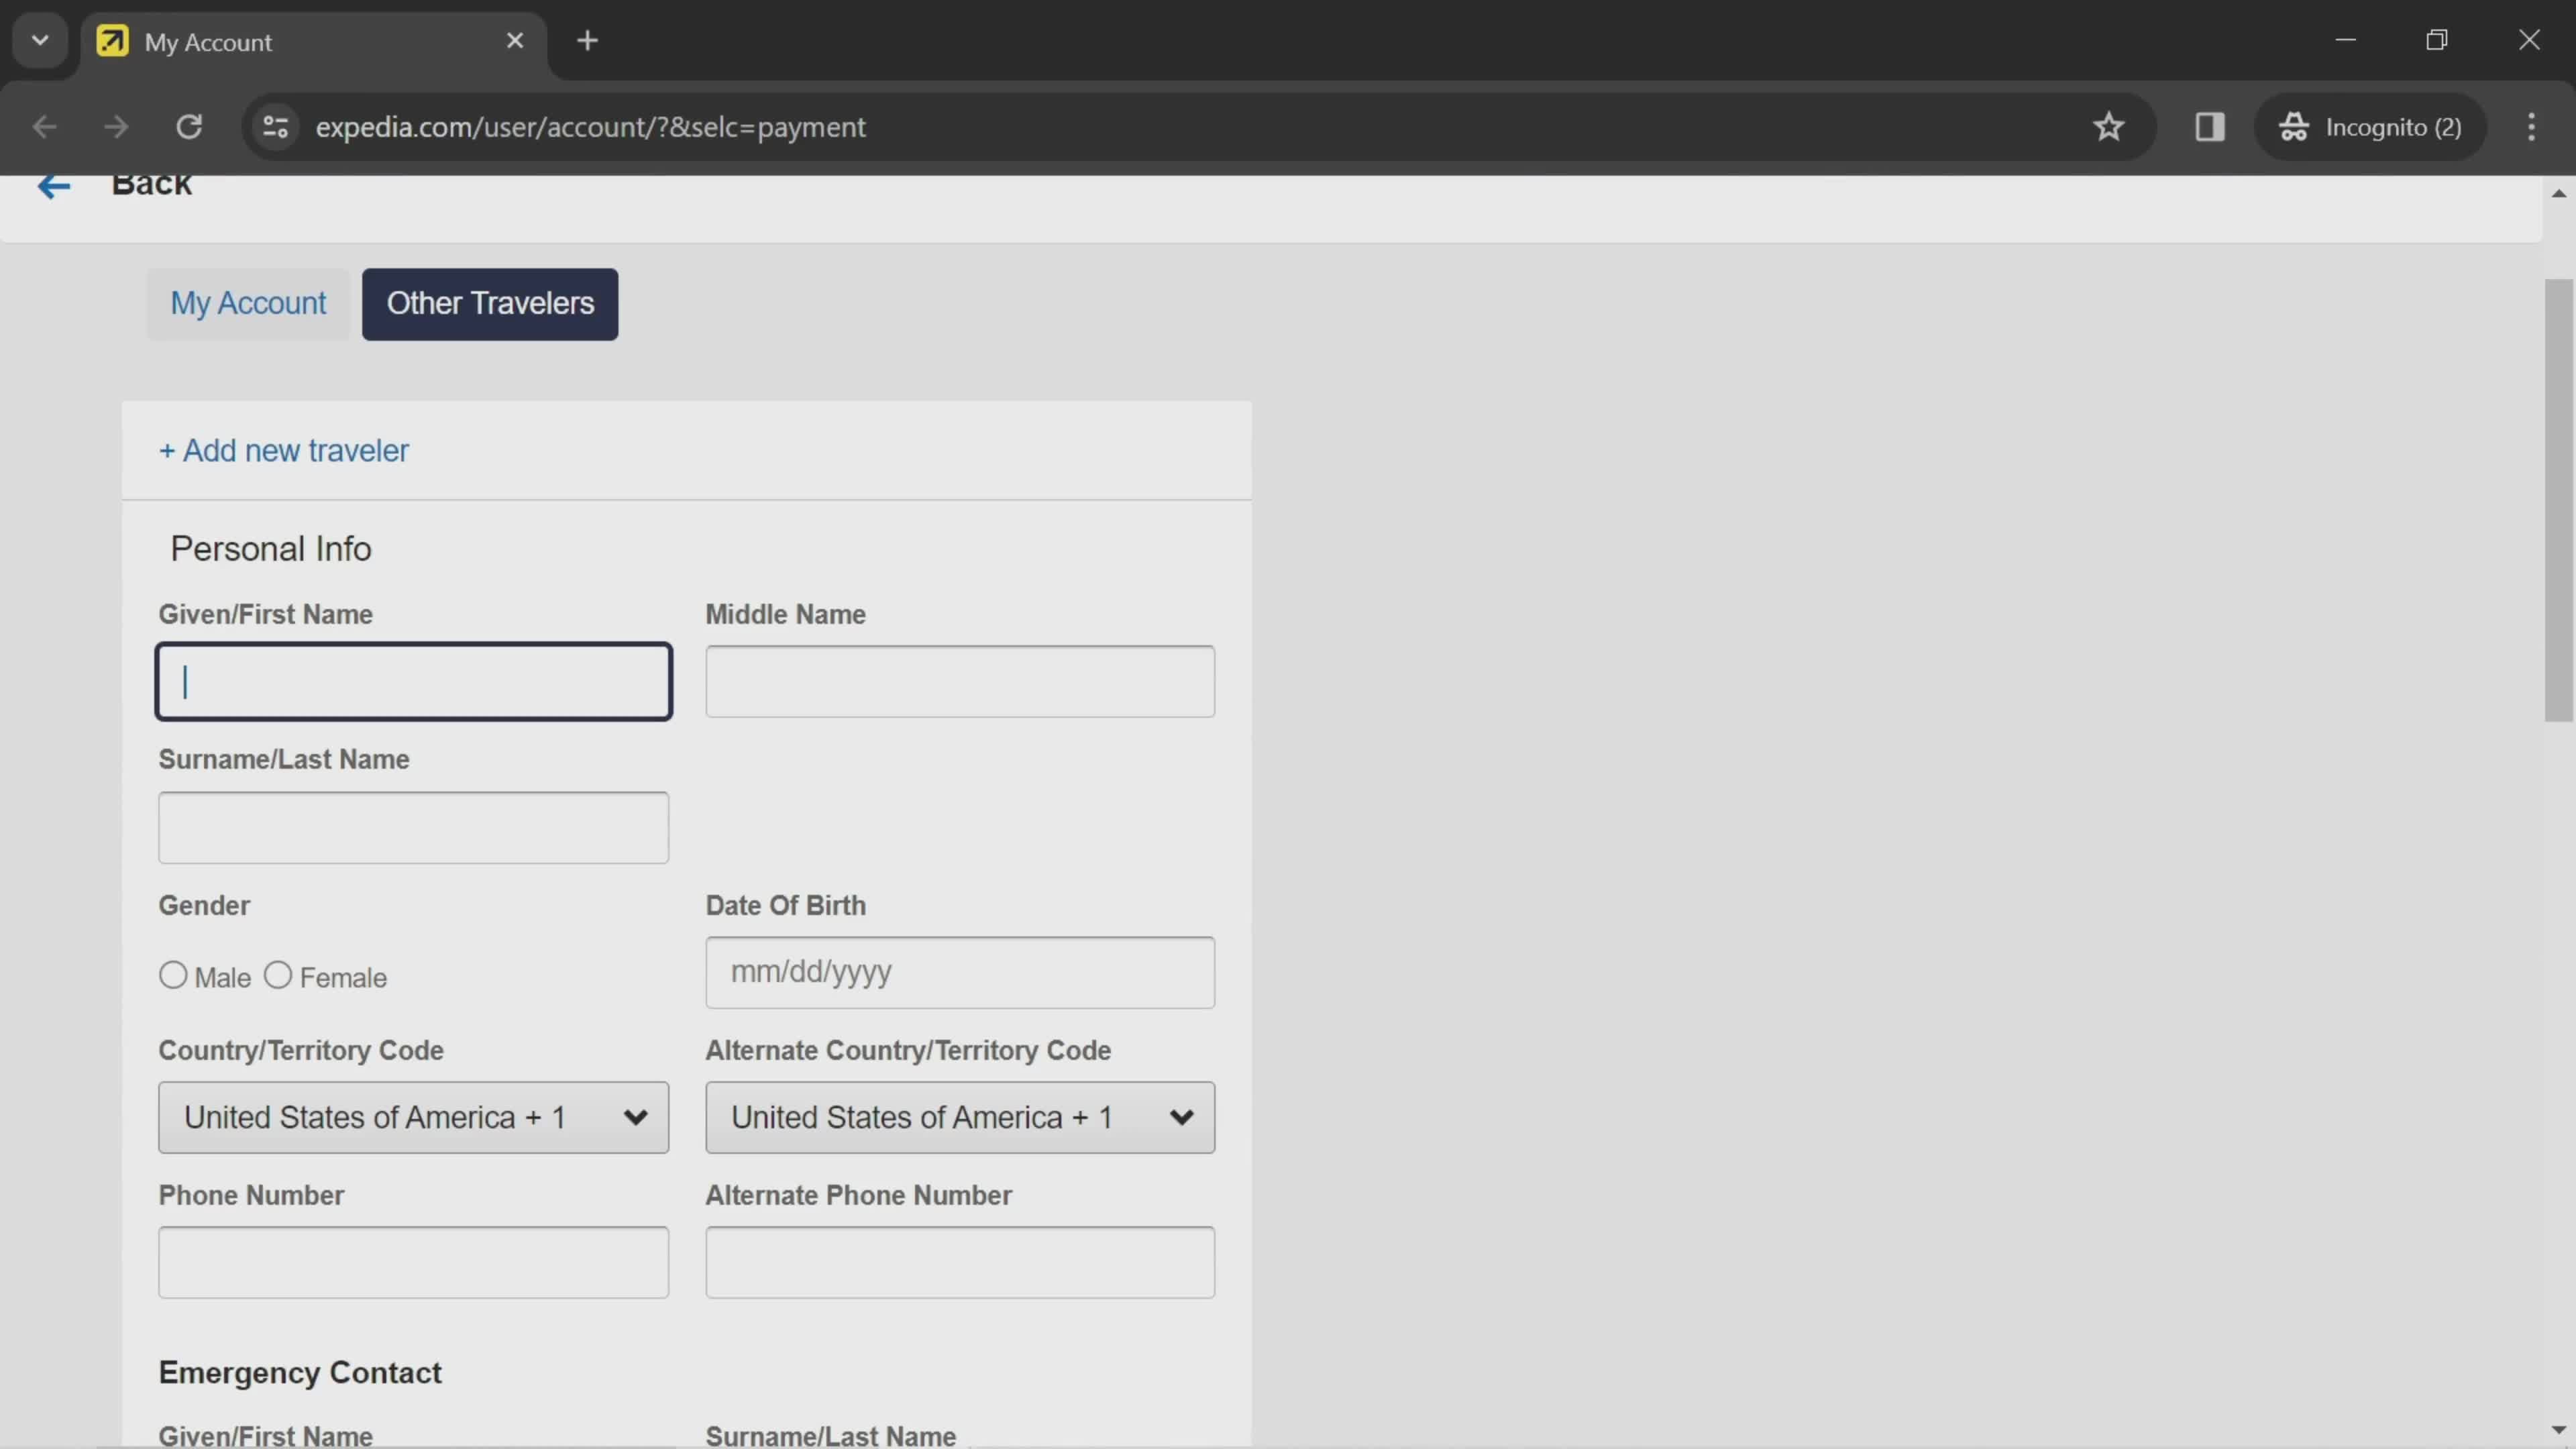Viewport: 2576px width, 1449px height.
Task: Click the Middle Name input field
Action: click(x=961, y=682)
